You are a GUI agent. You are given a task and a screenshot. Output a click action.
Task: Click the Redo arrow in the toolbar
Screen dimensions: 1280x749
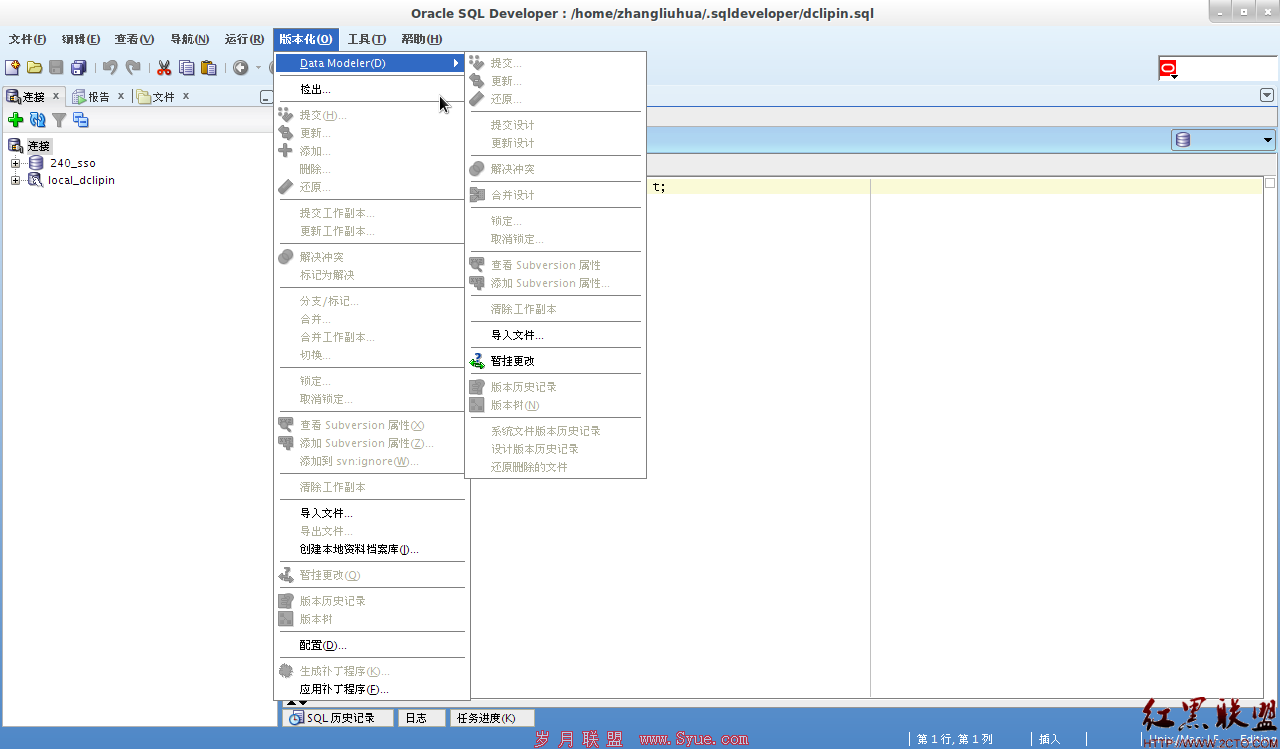pos(132,67)
